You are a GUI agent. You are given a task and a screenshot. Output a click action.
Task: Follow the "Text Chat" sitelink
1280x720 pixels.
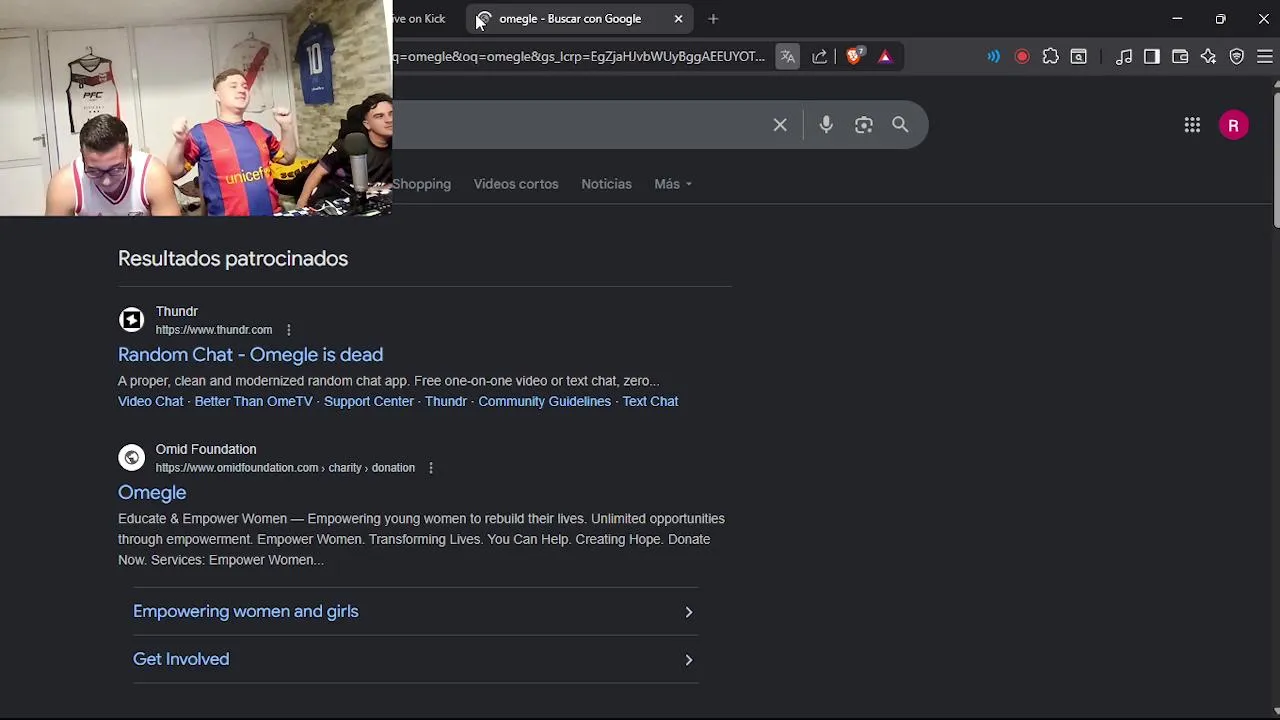(x=650, y=401)
